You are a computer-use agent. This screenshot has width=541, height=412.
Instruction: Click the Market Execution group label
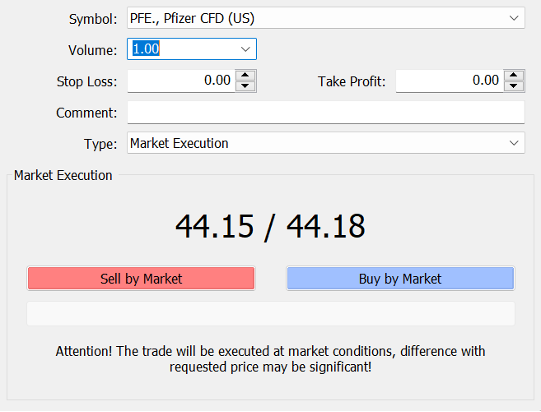click(x=63, y=175)
